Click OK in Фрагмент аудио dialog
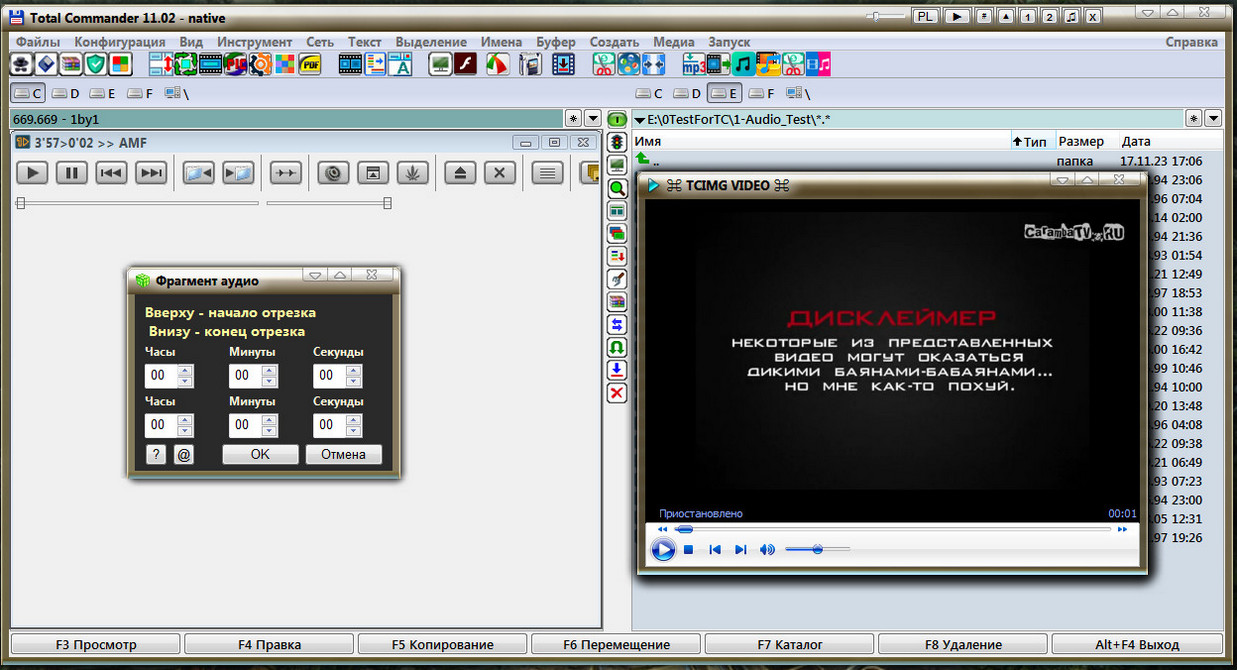Screen dimensions: 1237x670 [260, 454]
